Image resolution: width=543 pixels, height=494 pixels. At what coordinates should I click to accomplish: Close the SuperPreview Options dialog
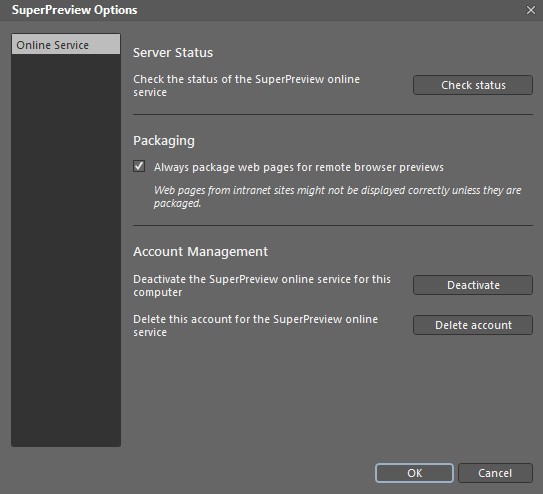tap(531, 10)
